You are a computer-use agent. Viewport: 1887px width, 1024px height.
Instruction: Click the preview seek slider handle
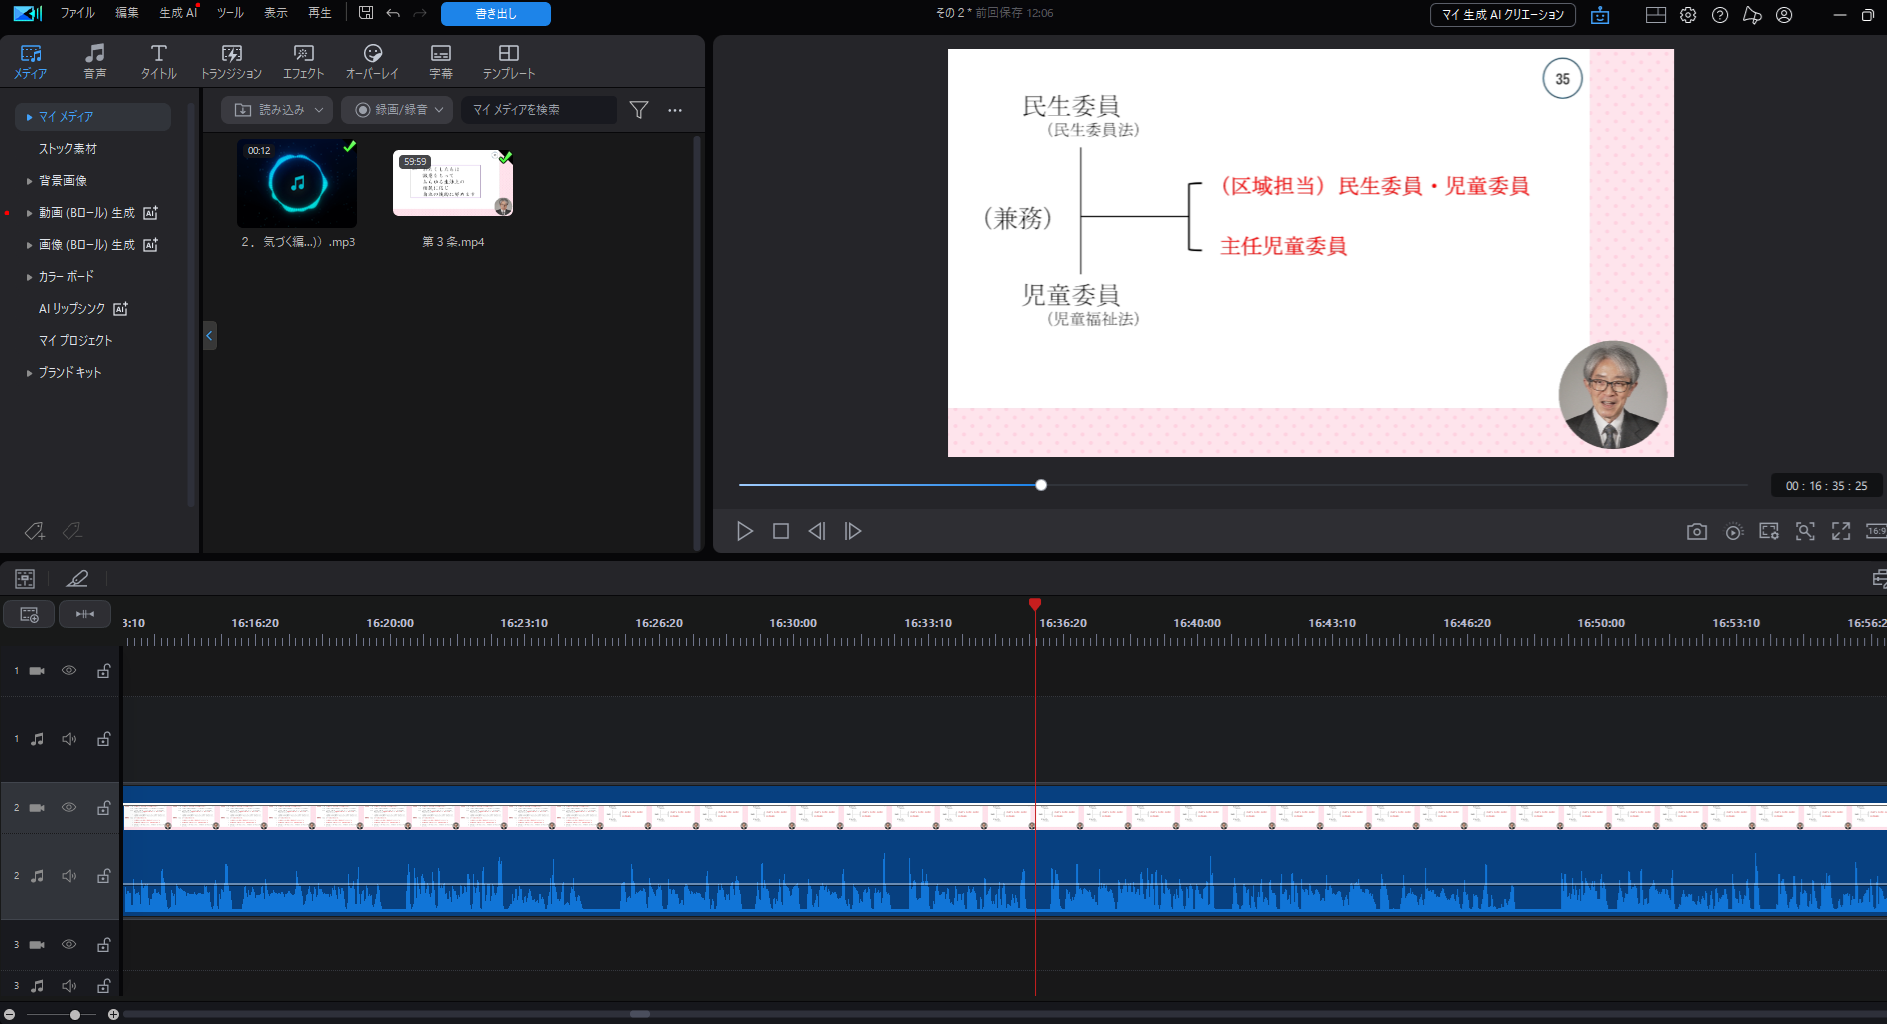pos(1041,485)
